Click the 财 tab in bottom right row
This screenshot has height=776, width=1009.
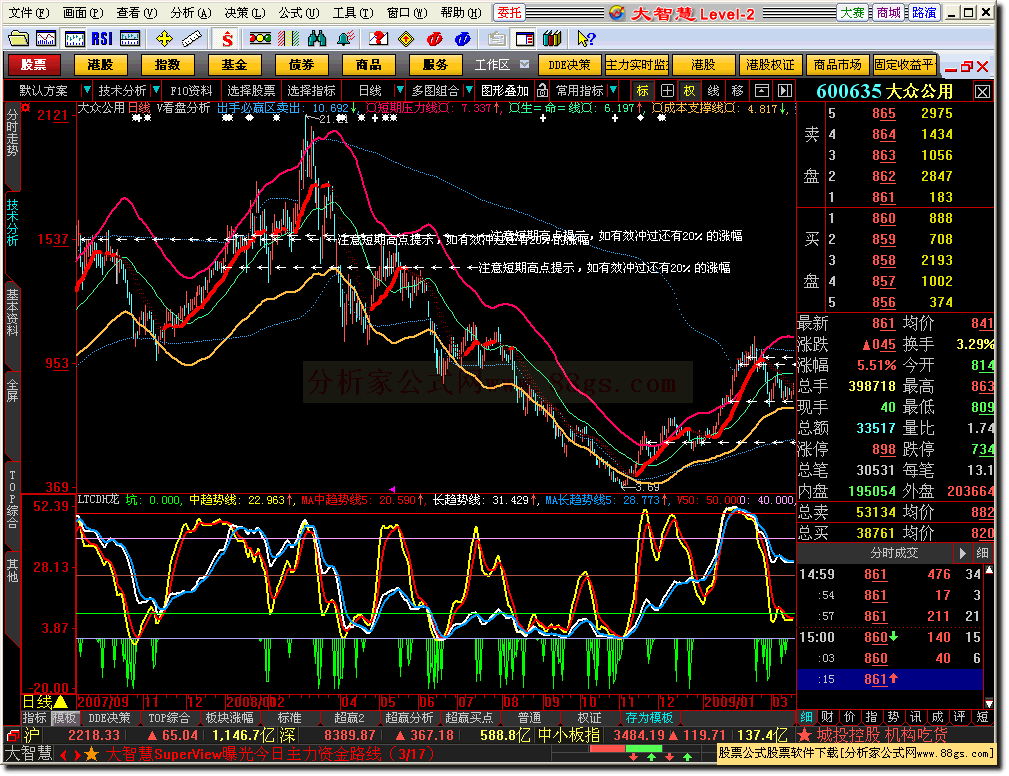[x=828, y=717]
